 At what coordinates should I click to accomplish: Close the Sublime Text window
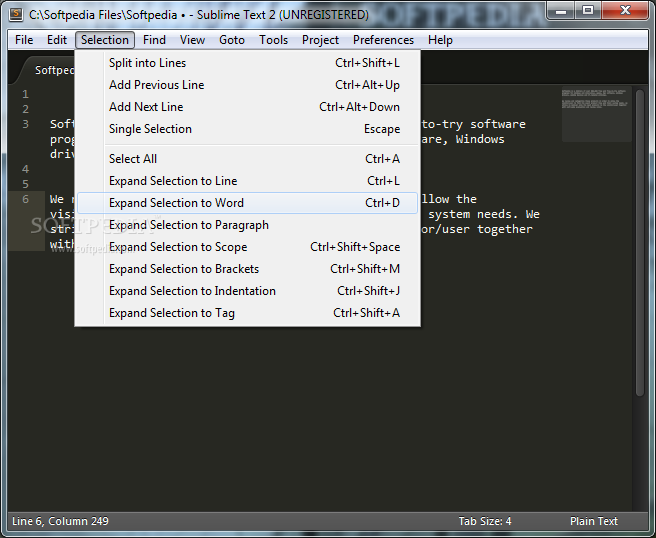[625, 11]
